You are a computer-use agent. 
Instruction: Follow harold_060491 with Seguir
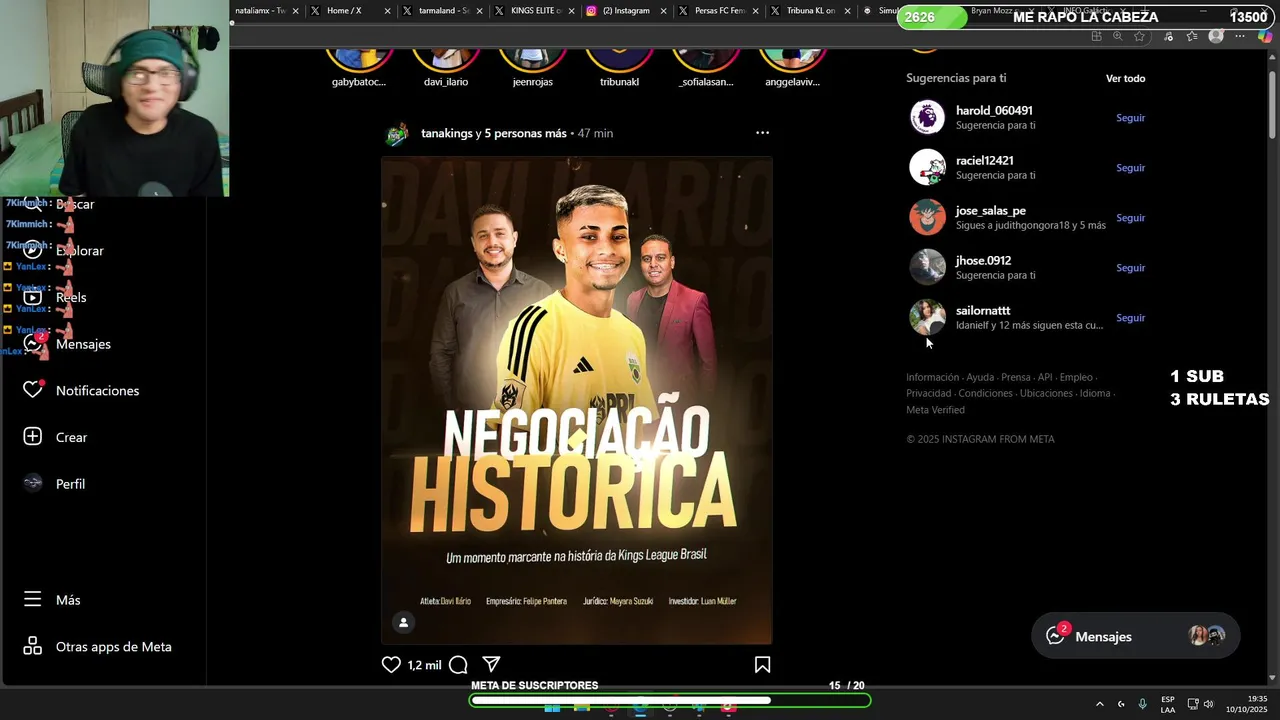[x=1130, y=118]
